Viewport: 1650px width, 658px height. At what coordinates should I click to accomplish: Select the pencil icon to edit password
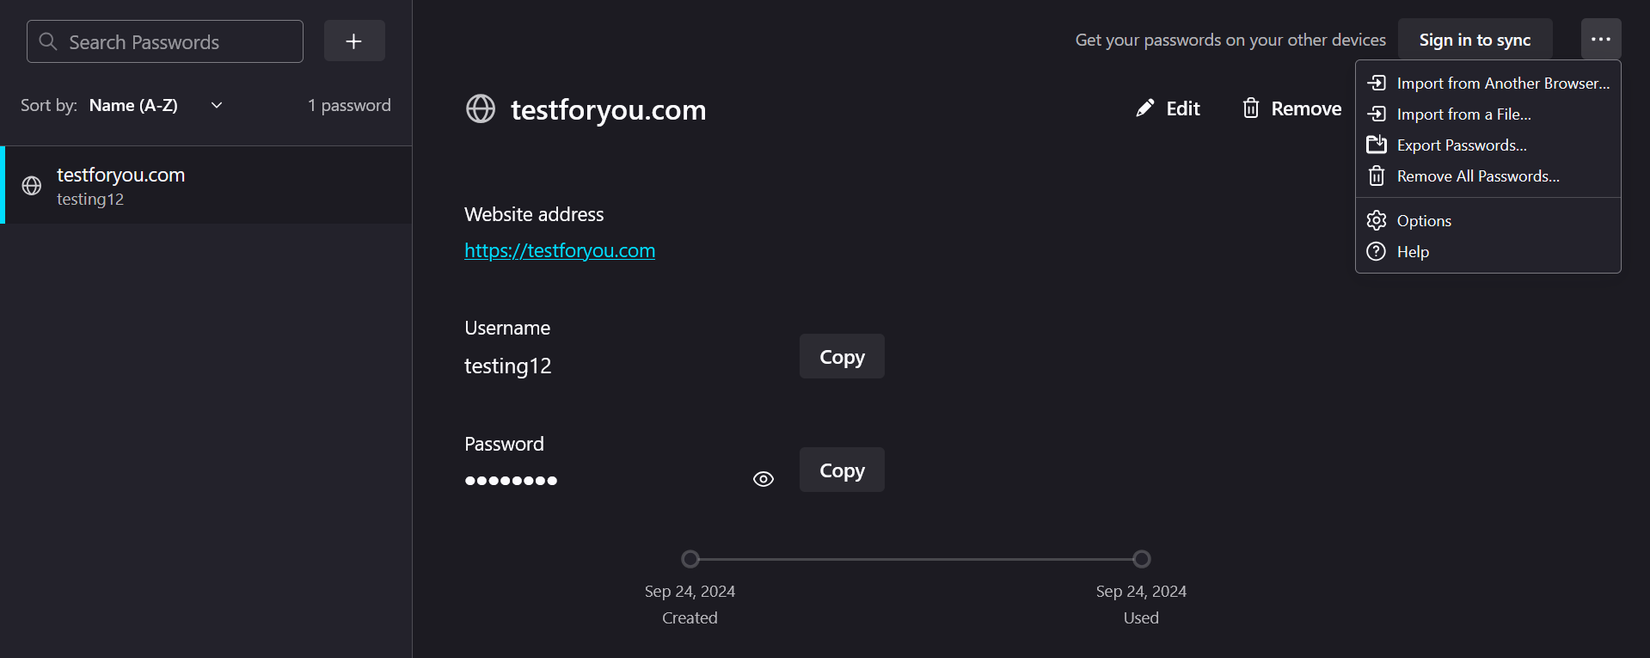[1146, 107]
